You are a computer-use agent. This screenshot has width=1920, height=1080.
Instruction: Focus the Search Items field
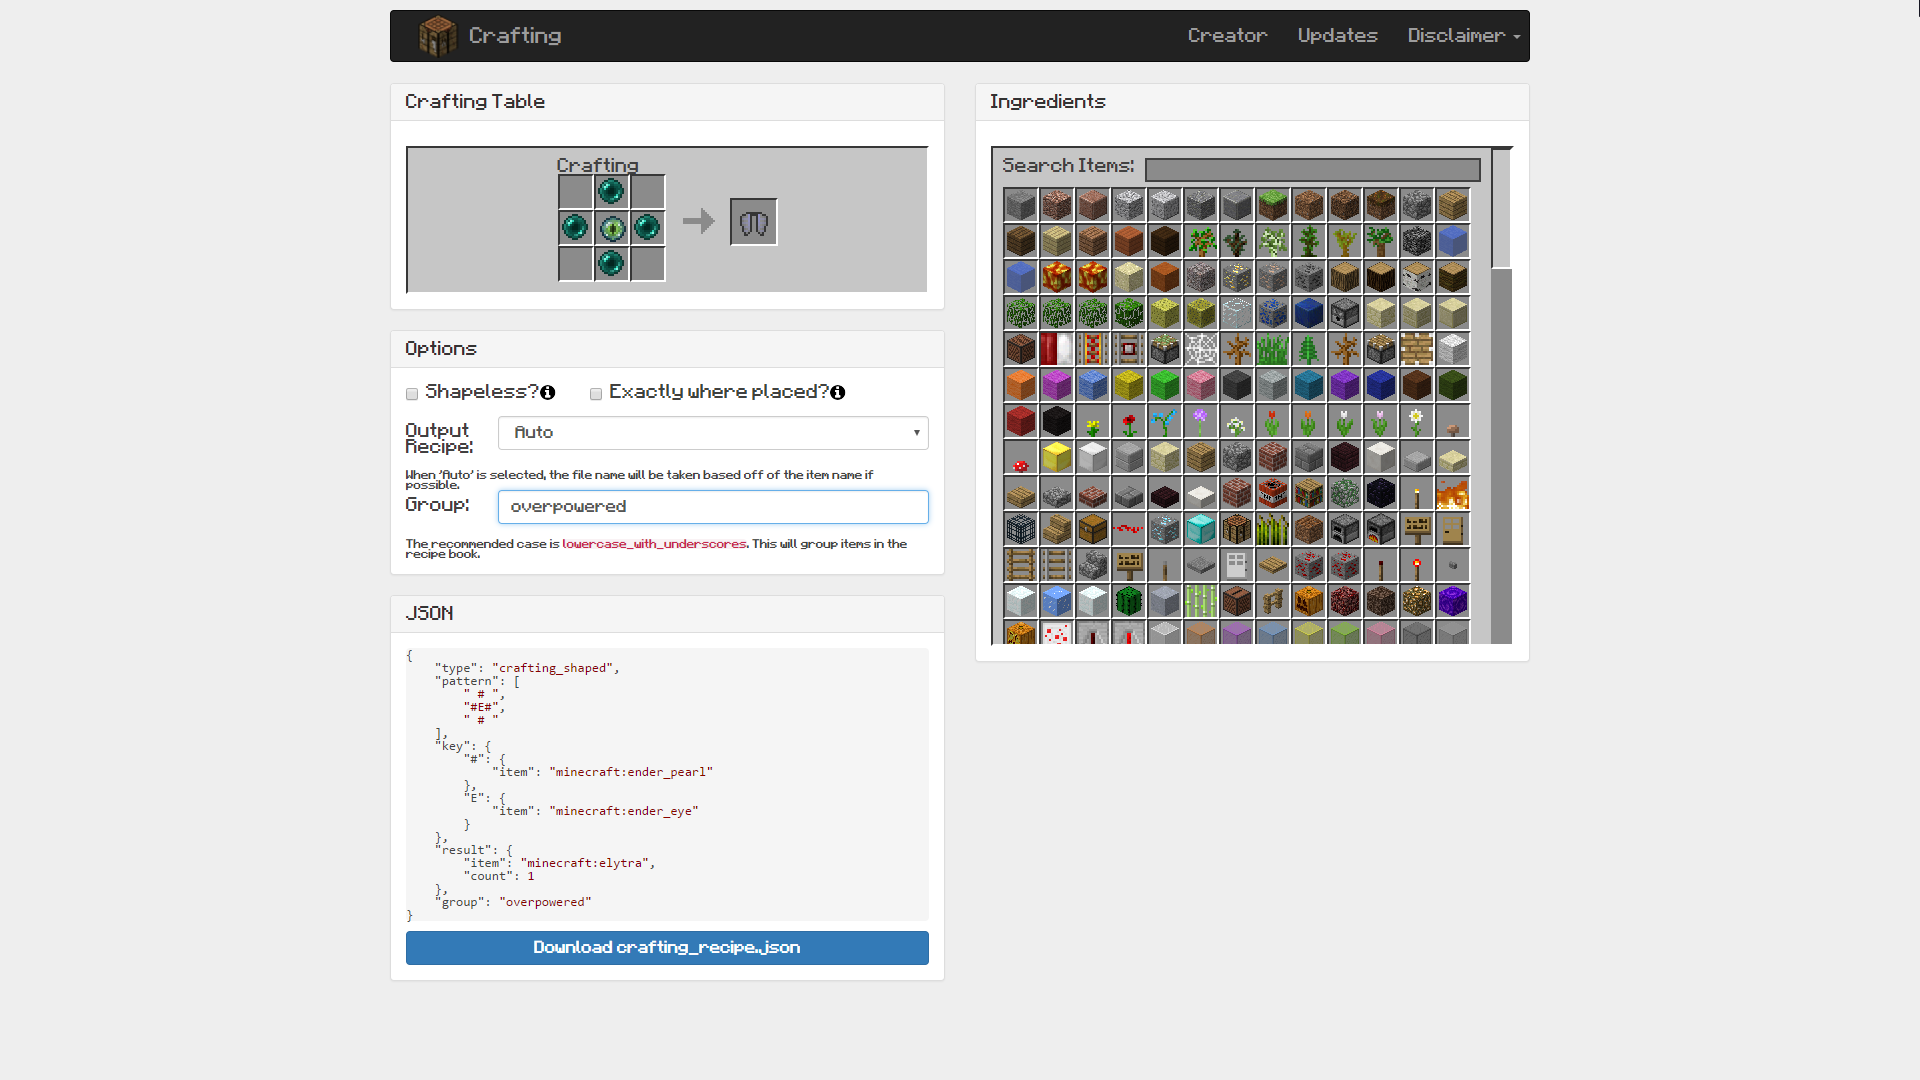click(x=1312, y=169)
